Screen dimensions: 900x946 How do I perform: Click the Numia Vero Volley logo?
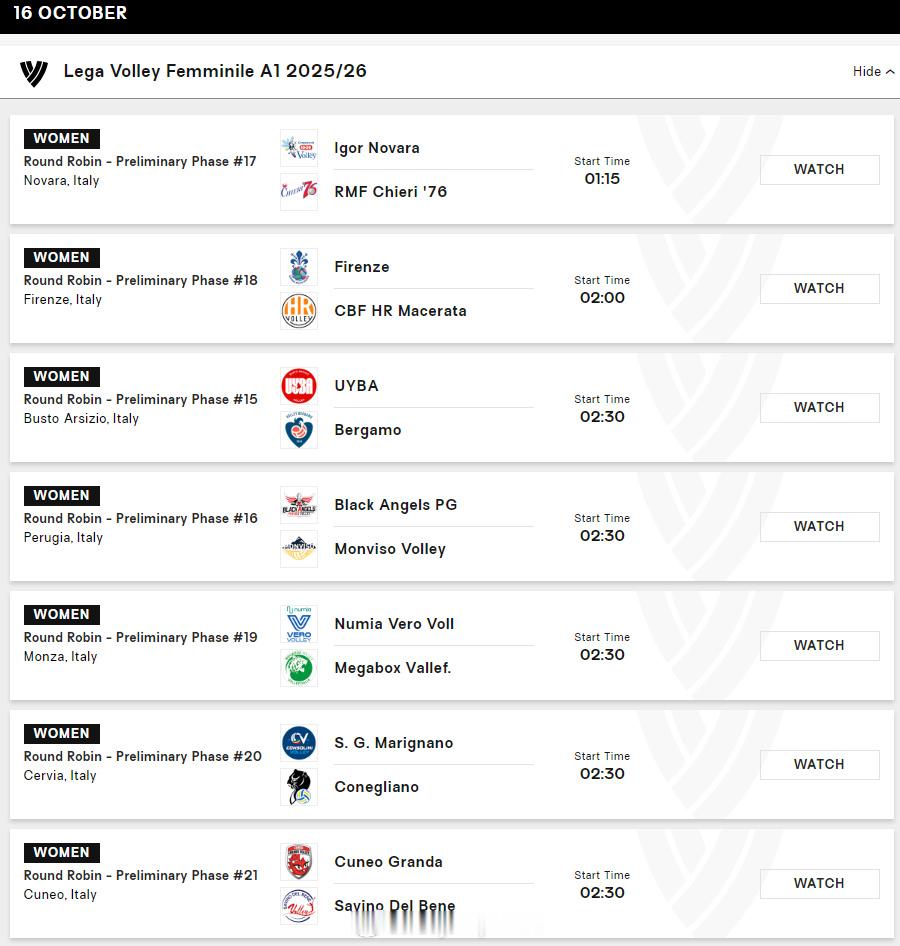point(299,624)
